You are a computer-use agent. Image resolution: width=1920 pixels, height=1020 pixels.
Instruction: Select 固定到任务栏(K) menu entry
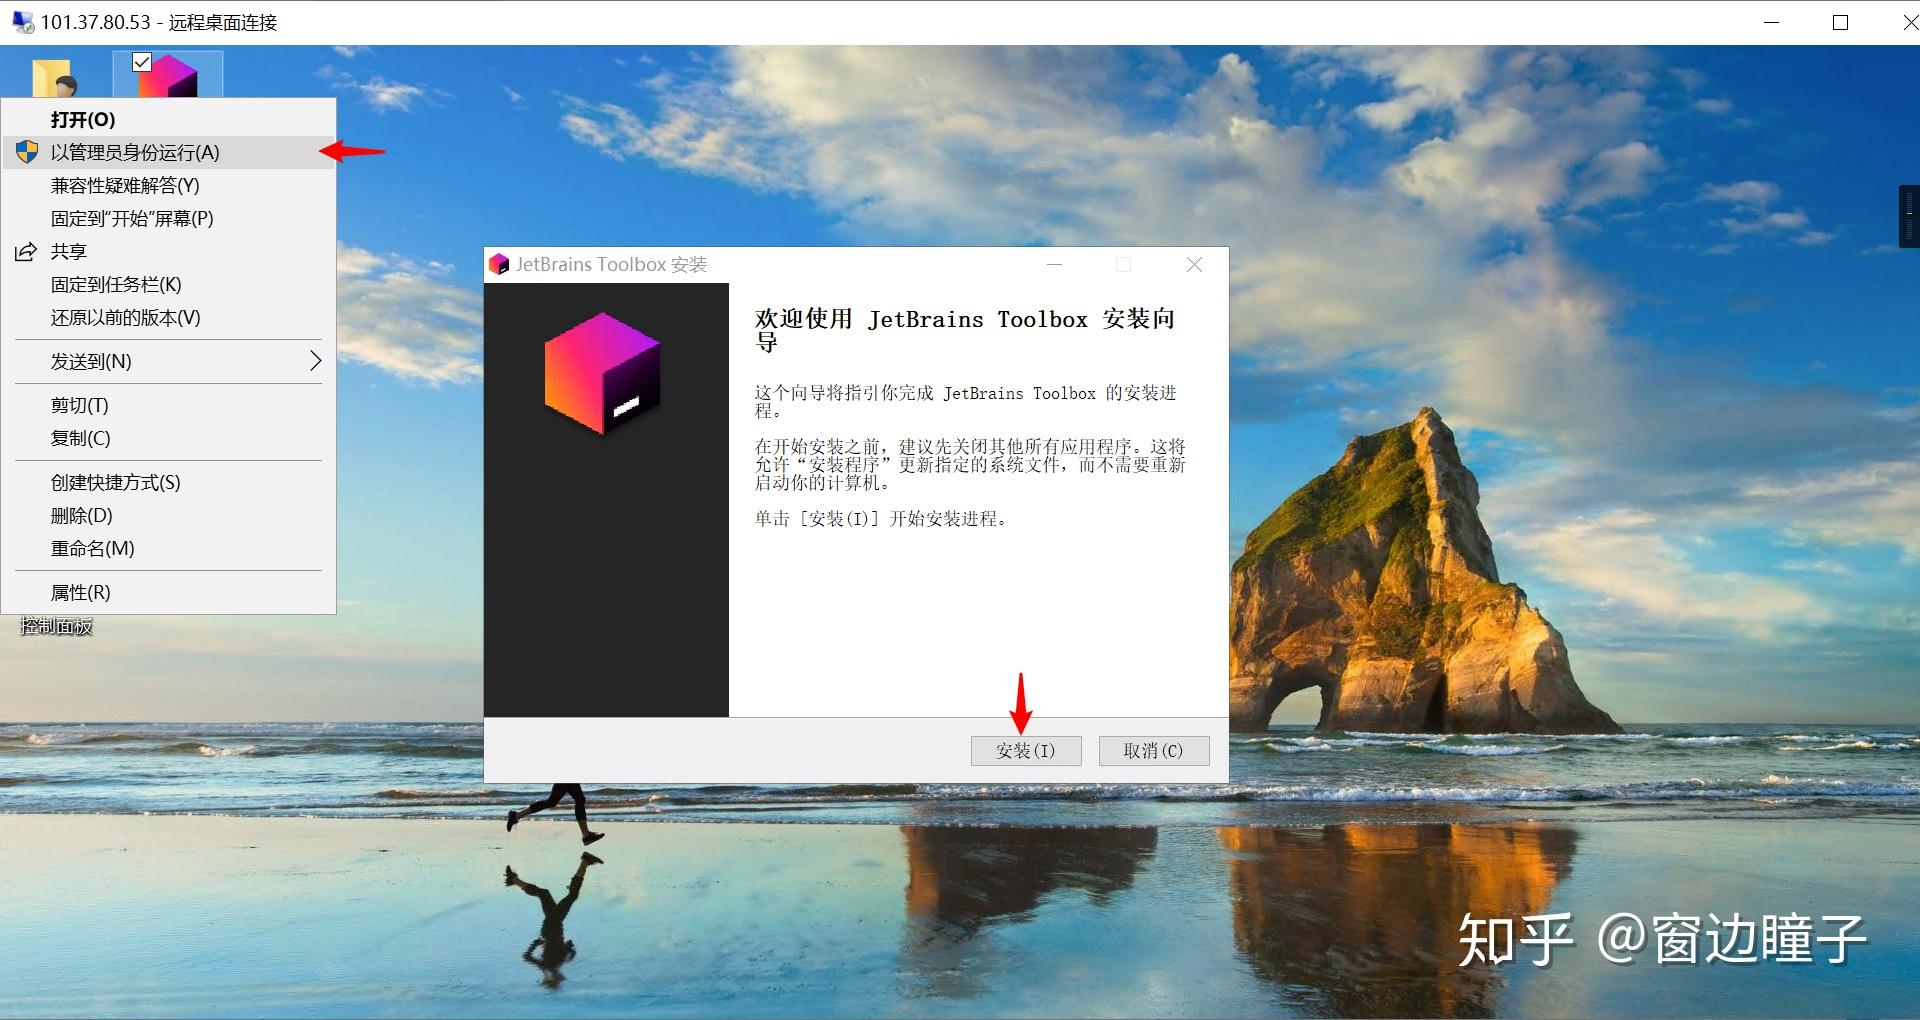coord(113,284)
